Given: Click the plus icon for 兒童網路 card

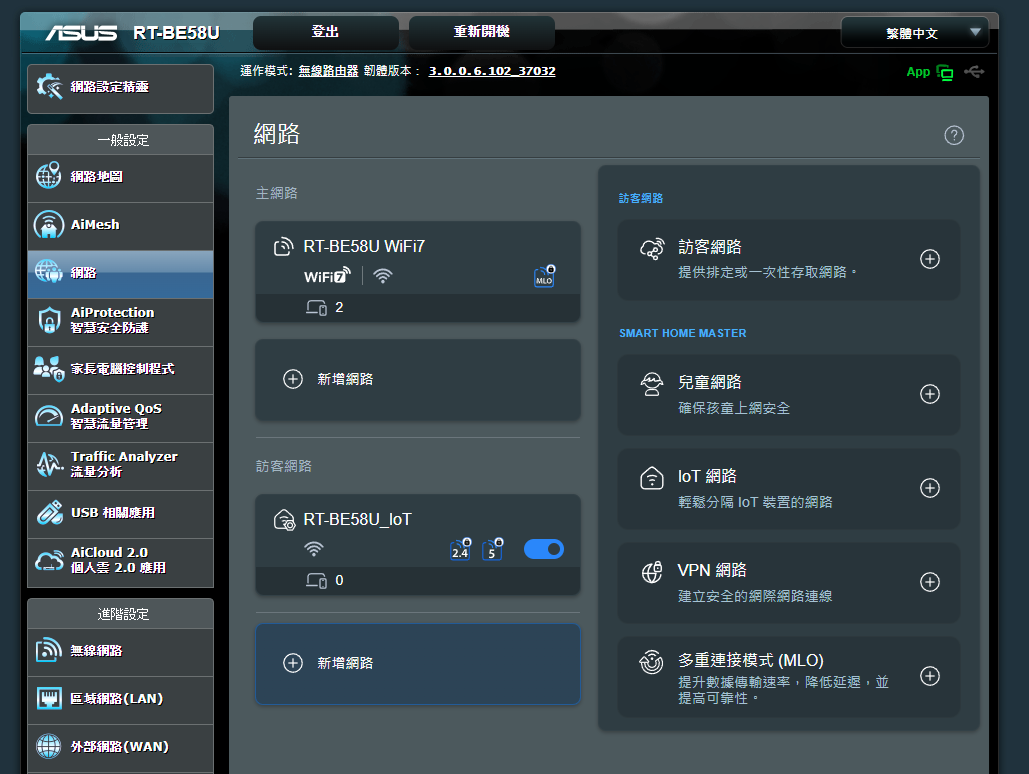Looking at the screenshot, I should pos(929,394).
